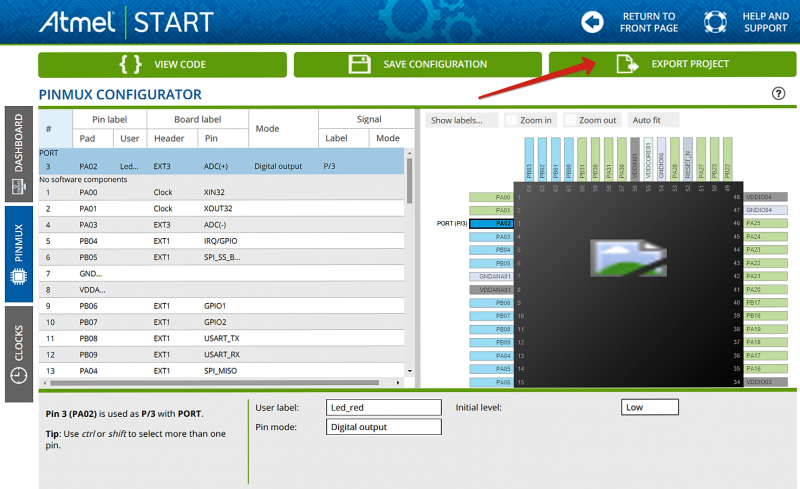
Task: Click the chip center image placeholder
Action: tap(628, 258)
